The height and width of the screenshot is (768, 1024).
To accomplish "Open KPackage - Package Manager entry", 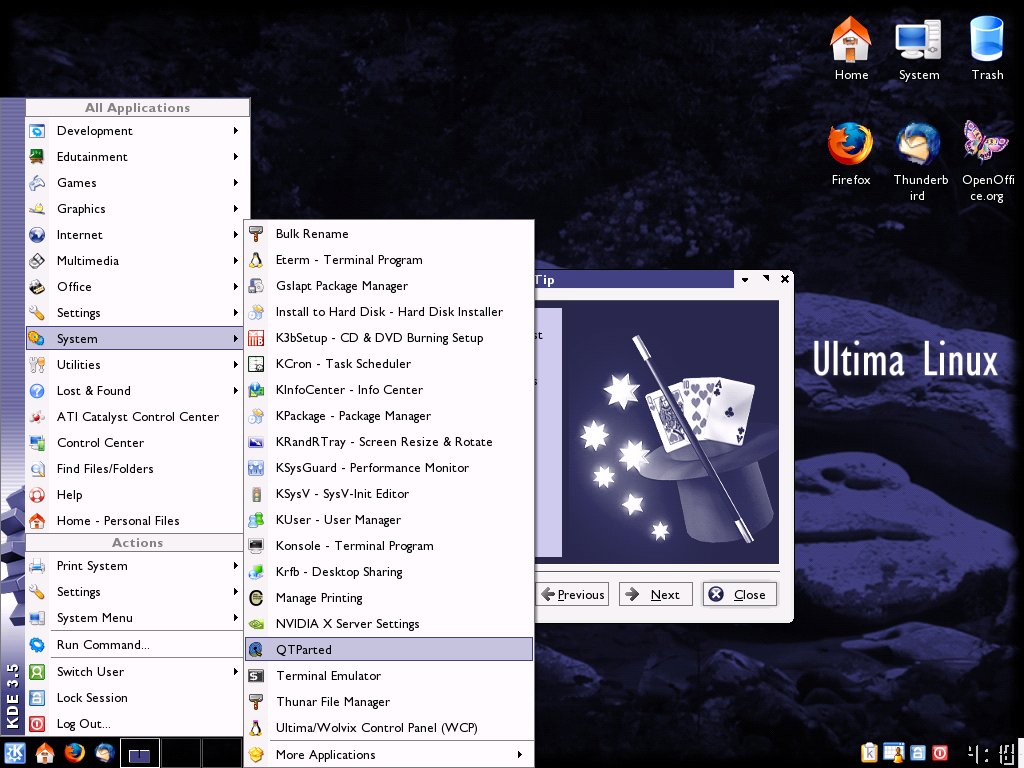I will point(389,416).
